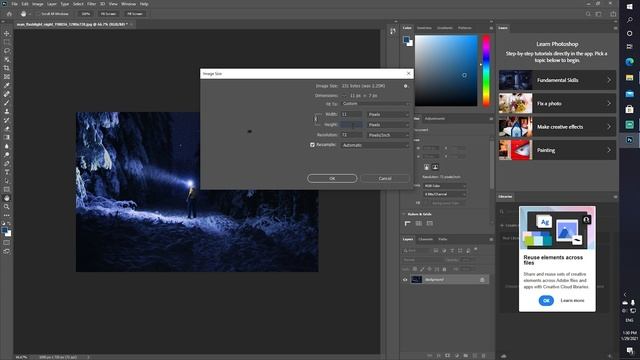This screenshot has height=360, width=640.
Task: Click the Width input field
Action: coord(351,114)
